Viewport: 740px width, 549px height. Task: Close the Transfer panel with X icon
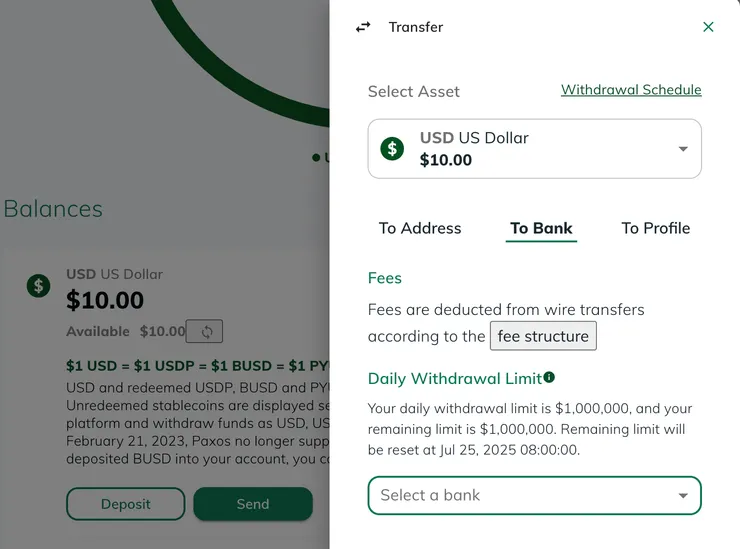tap(708, 27)
